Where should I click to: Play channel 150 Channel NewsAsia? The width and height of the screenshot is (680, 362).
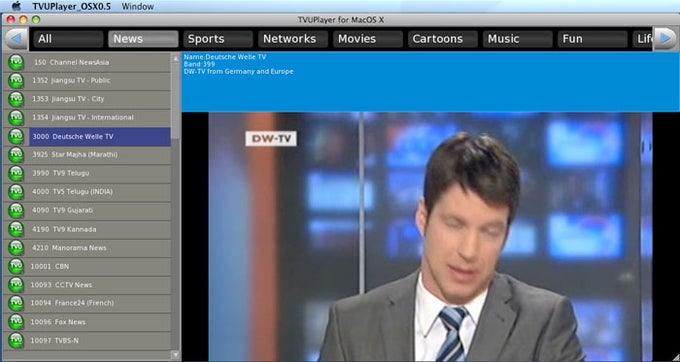pyautogui.click(x=100, y=62)
